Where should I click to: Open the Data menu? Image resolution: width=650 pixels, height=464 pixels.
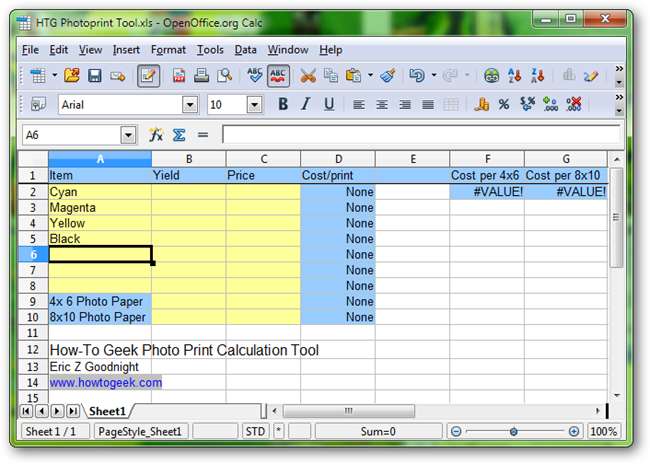245,50
